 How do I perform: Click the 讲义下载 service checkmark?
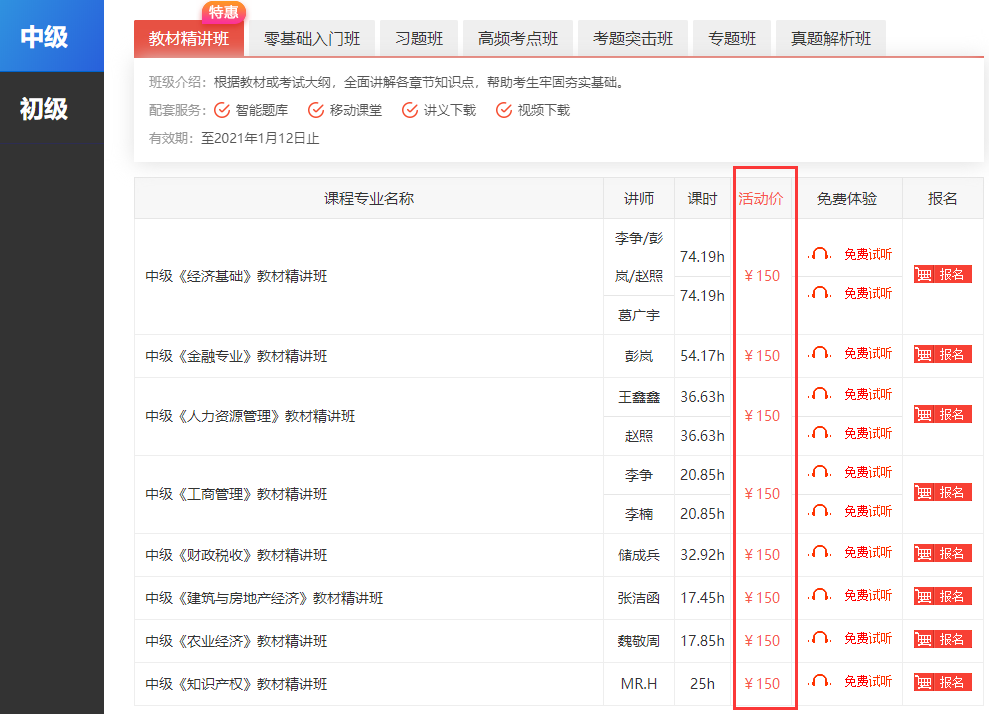410,110
